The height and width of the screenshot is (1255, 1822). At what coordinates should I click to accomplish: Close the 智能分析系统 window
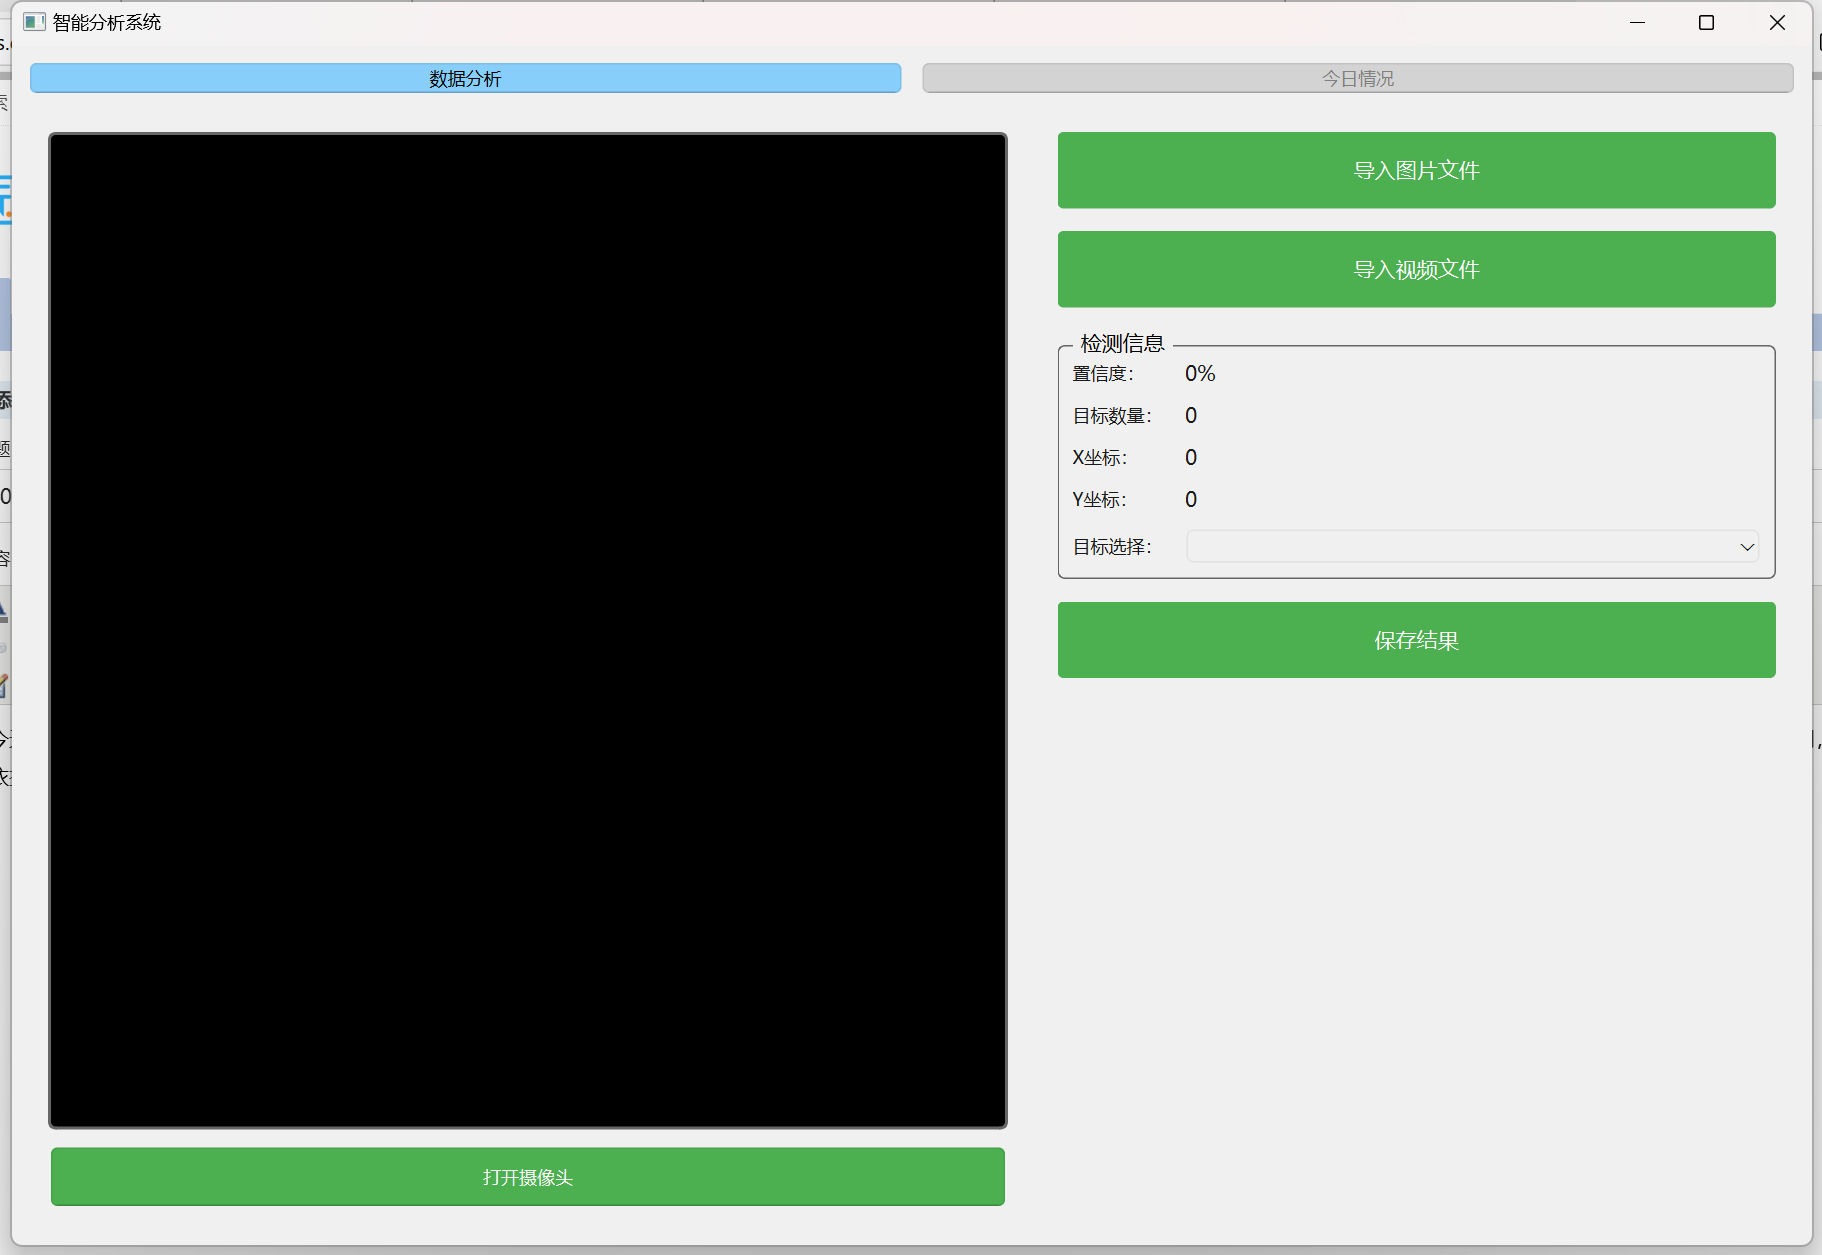pyautogui.click(x=1777, y=22)
